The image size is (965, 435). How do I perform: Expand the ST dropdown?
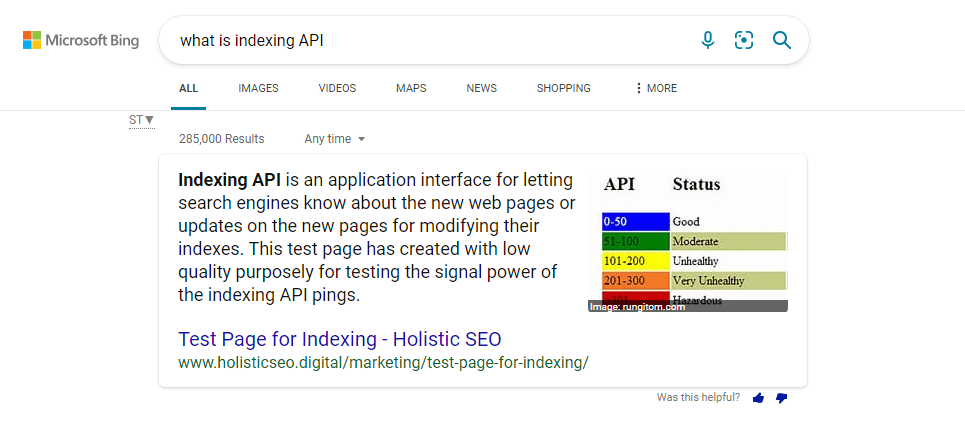pos(142,120)
